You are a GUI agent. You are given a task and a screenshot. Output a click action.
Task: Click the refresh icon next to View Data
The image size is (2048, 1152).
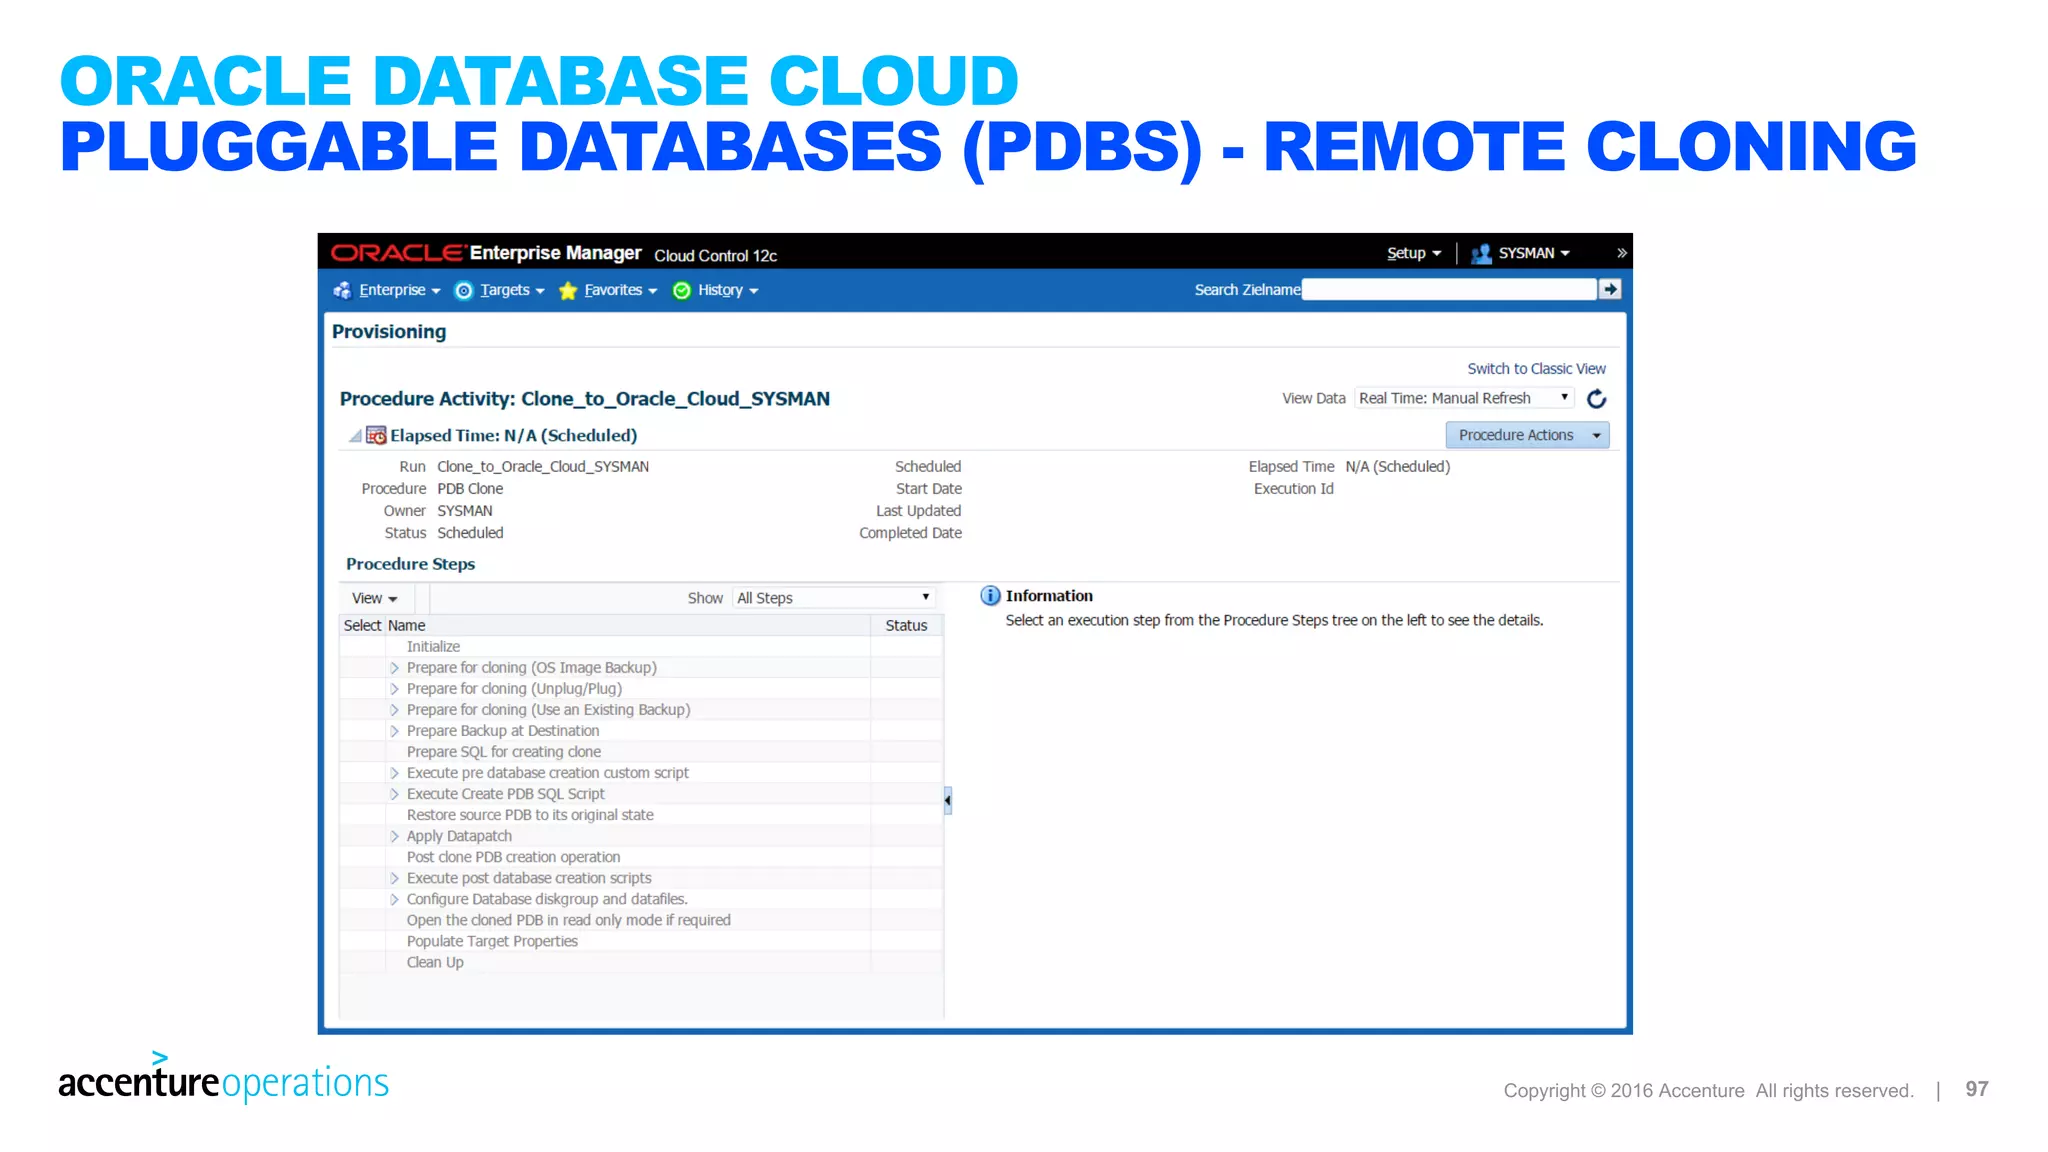(1597, 398)
